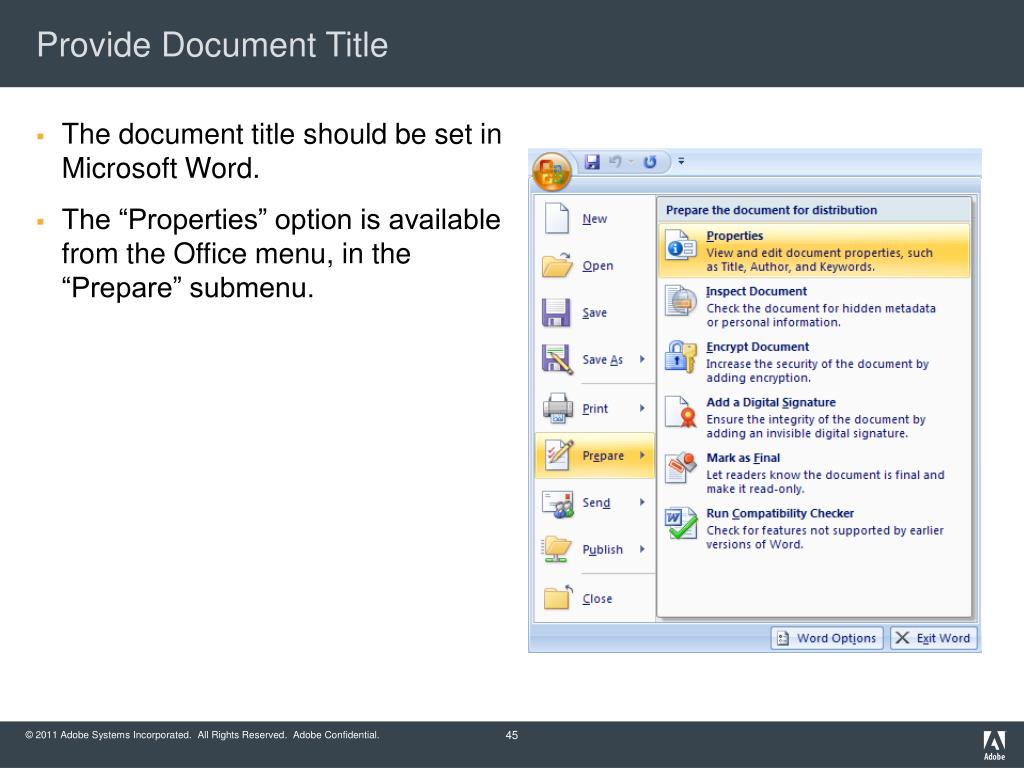Click the bullet about the “Properties” option

coord(281,253)
